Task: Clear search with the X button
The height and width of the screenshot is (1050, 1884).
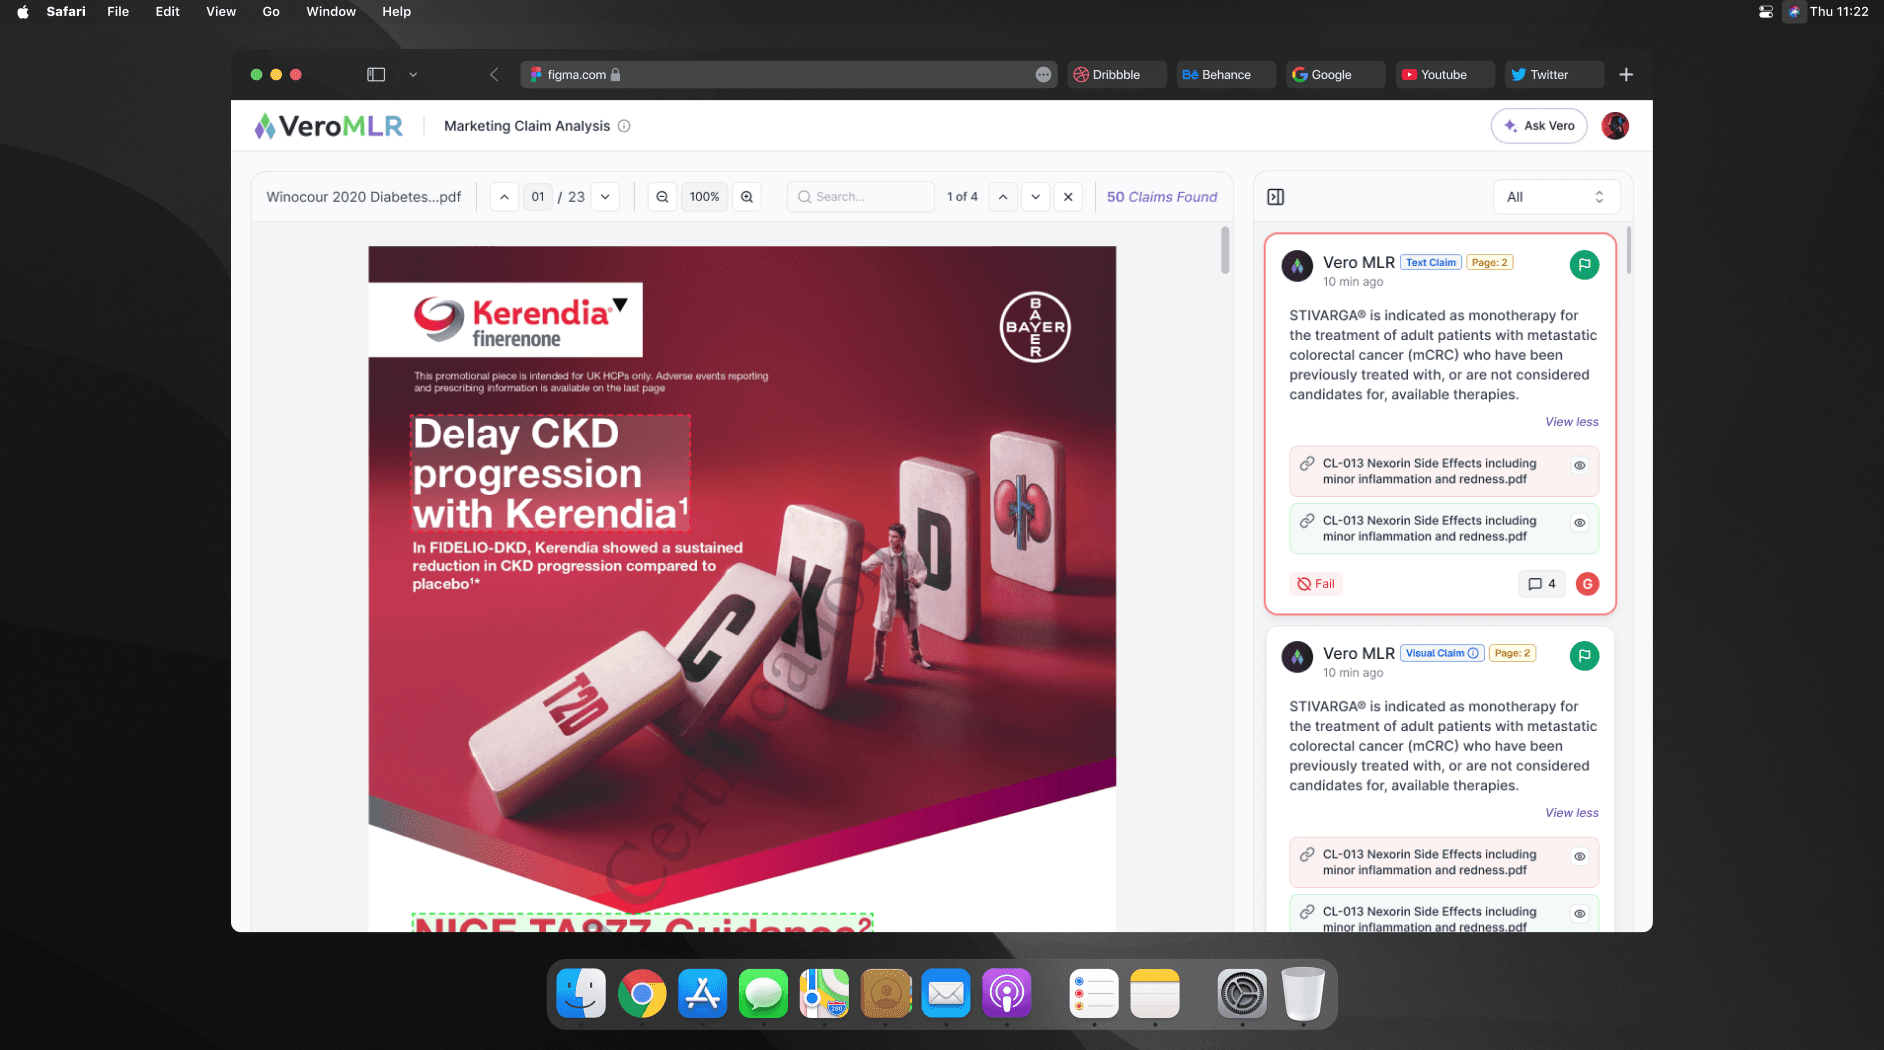Action: [1068, 197]
